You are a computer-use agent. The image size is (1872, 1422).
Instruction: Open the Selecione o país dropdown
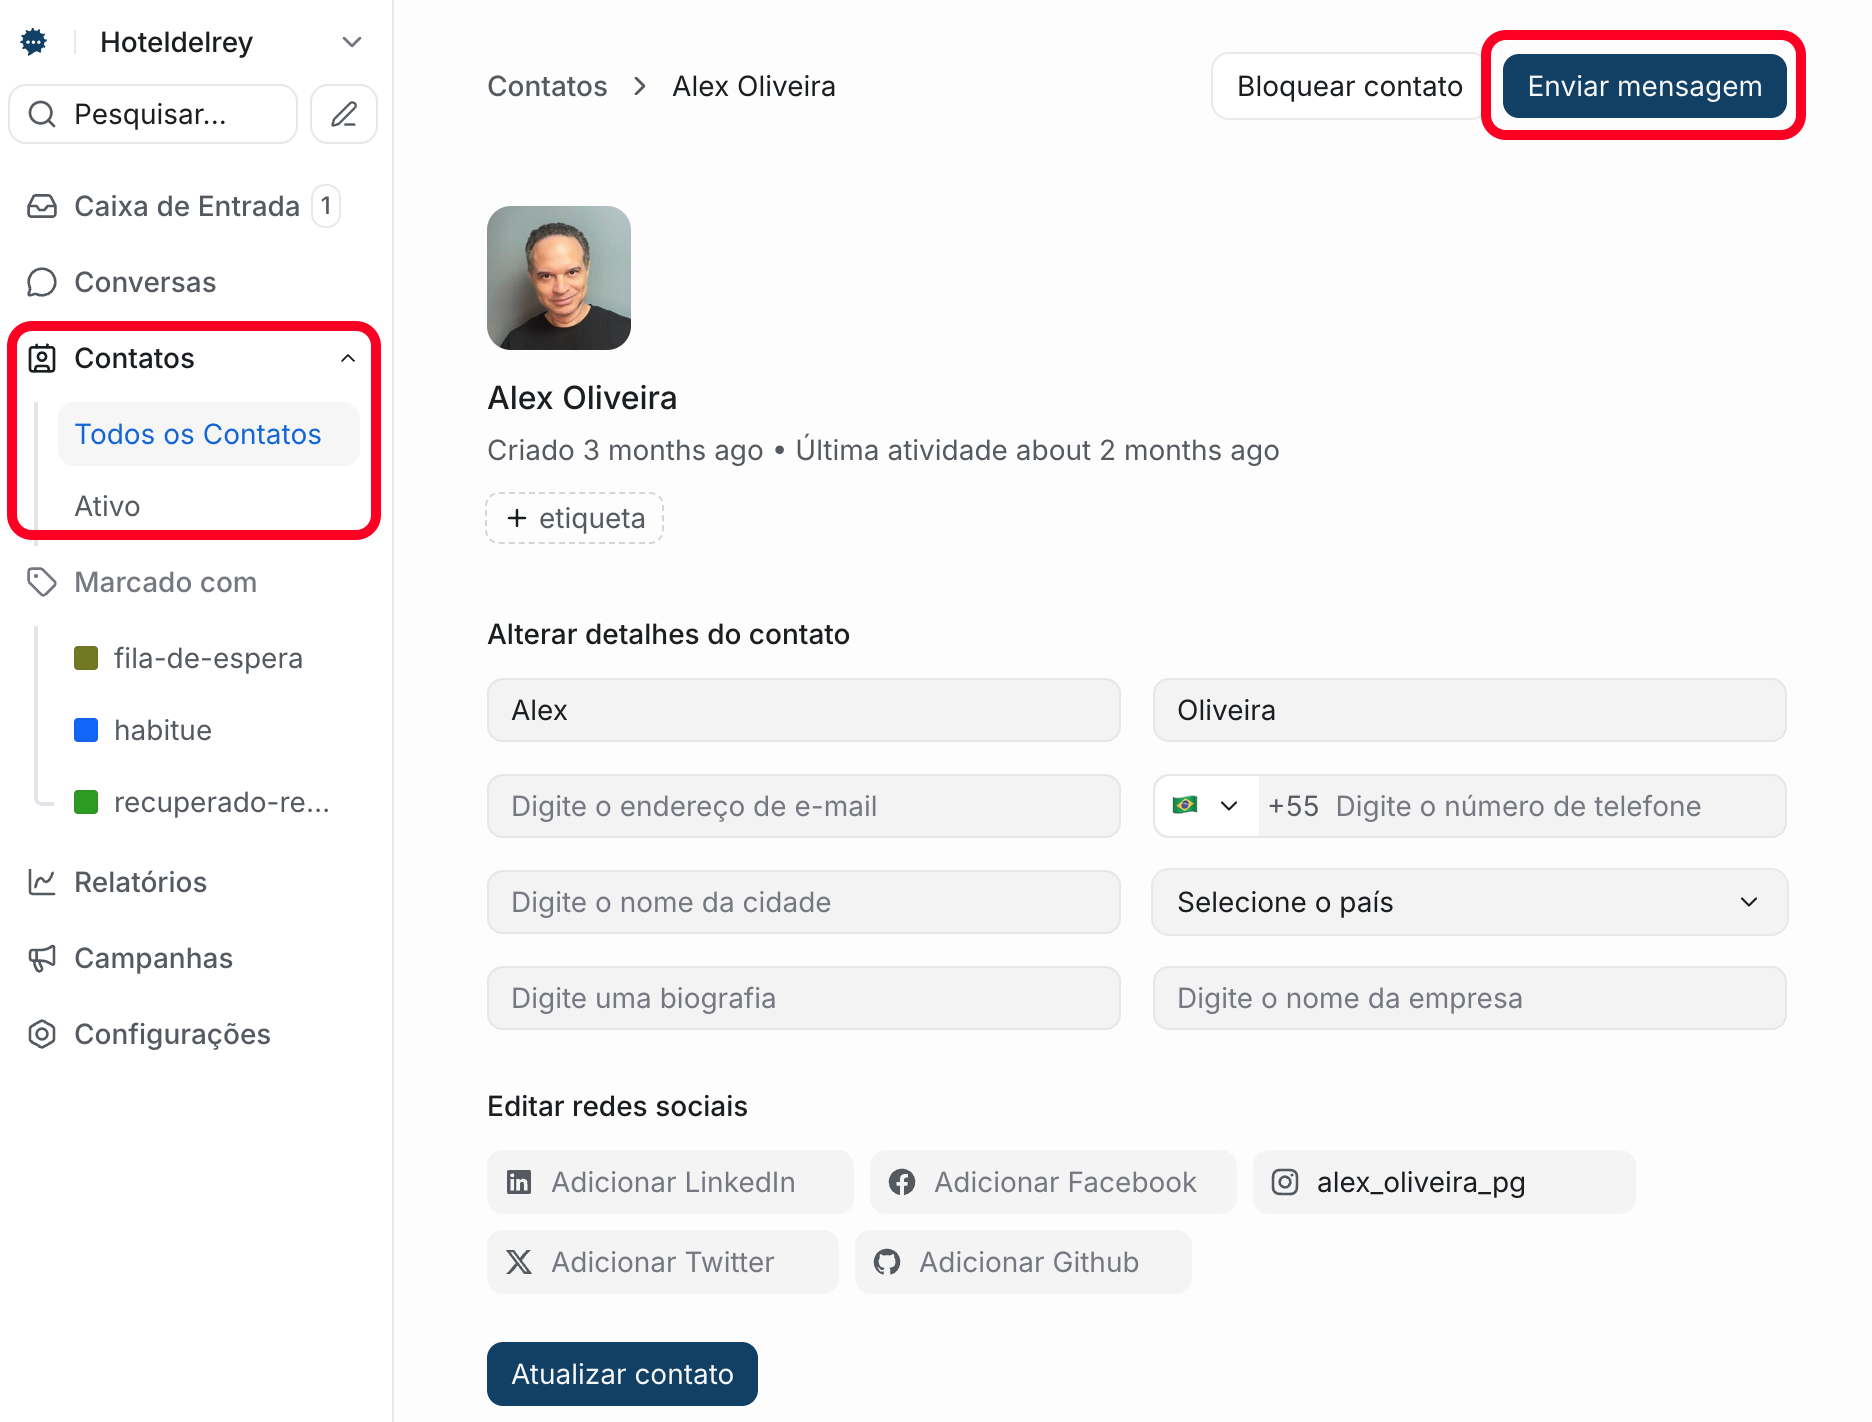click(1468, 902)
